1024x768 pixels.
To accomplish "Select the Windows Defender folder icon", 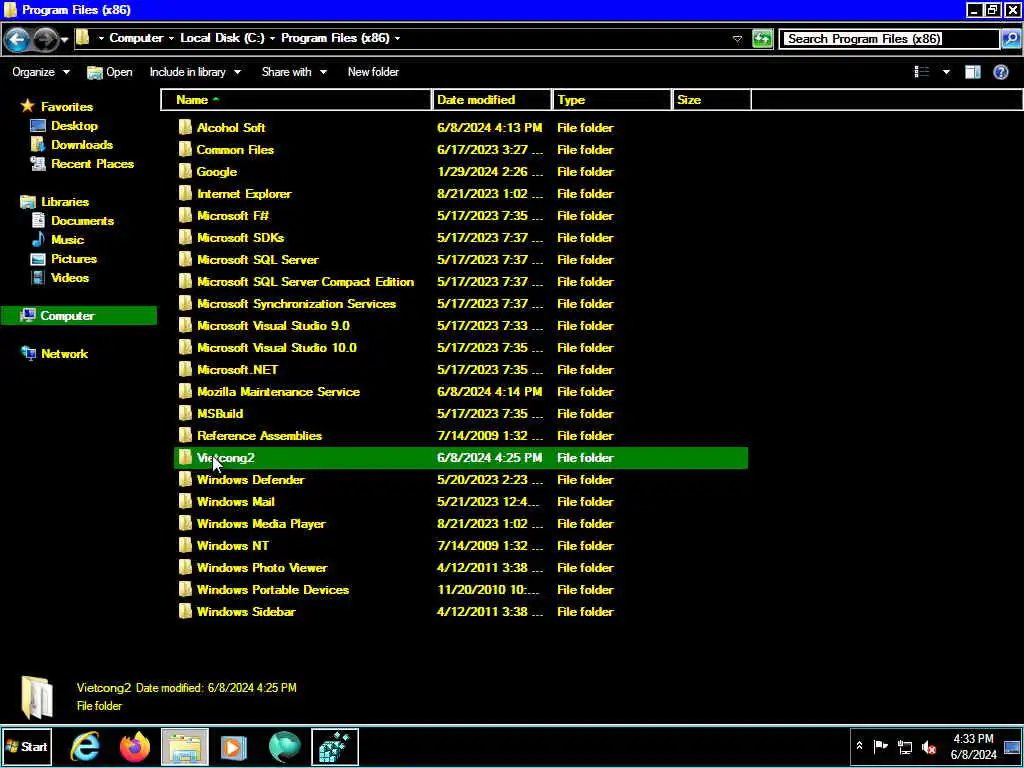I will coord(185,479).
